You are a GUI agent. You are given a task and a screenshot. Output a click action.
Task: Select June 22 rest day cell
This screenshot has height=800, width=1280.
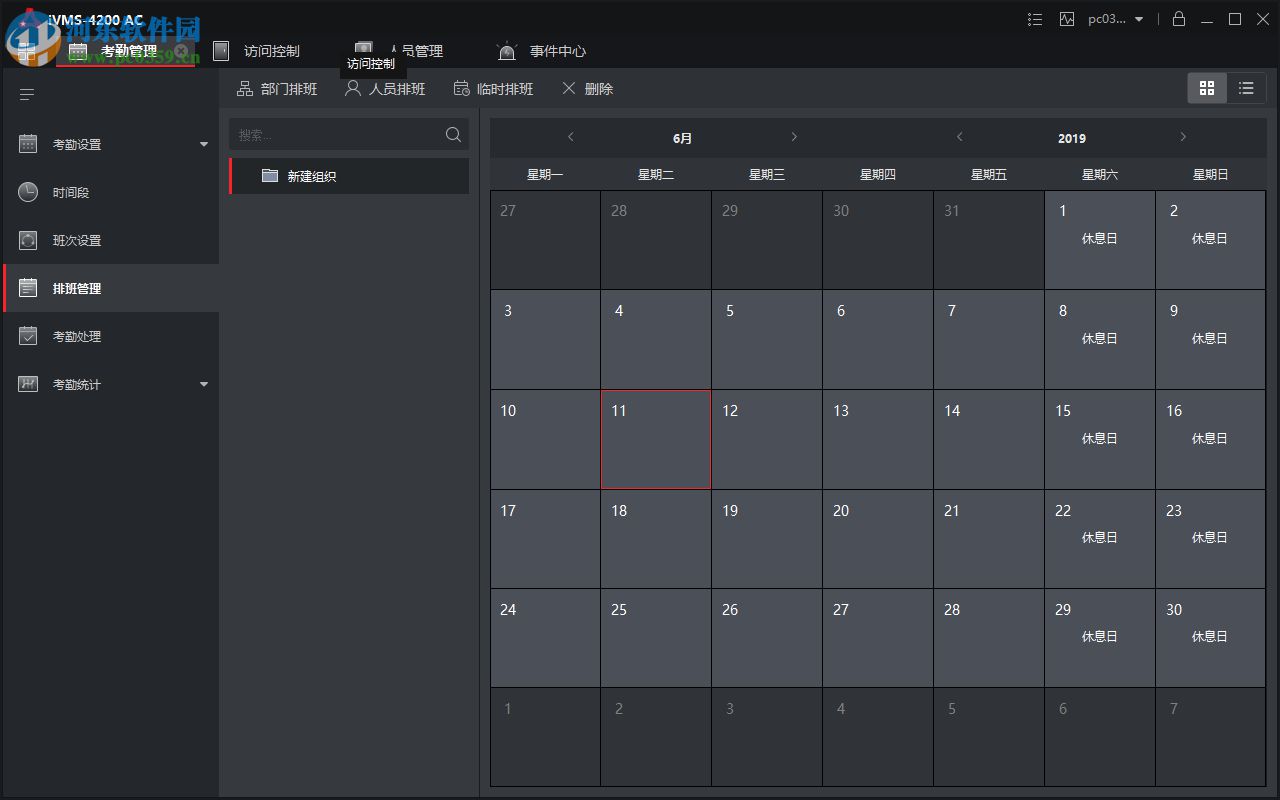coord(1099,539)
